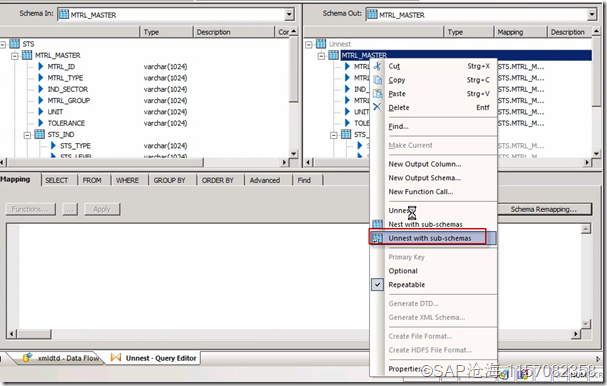Image resolution: width=607 pixels, height=386 pixels.
Task: Click the Cut scissors icon in context menu
Action: 377,66
